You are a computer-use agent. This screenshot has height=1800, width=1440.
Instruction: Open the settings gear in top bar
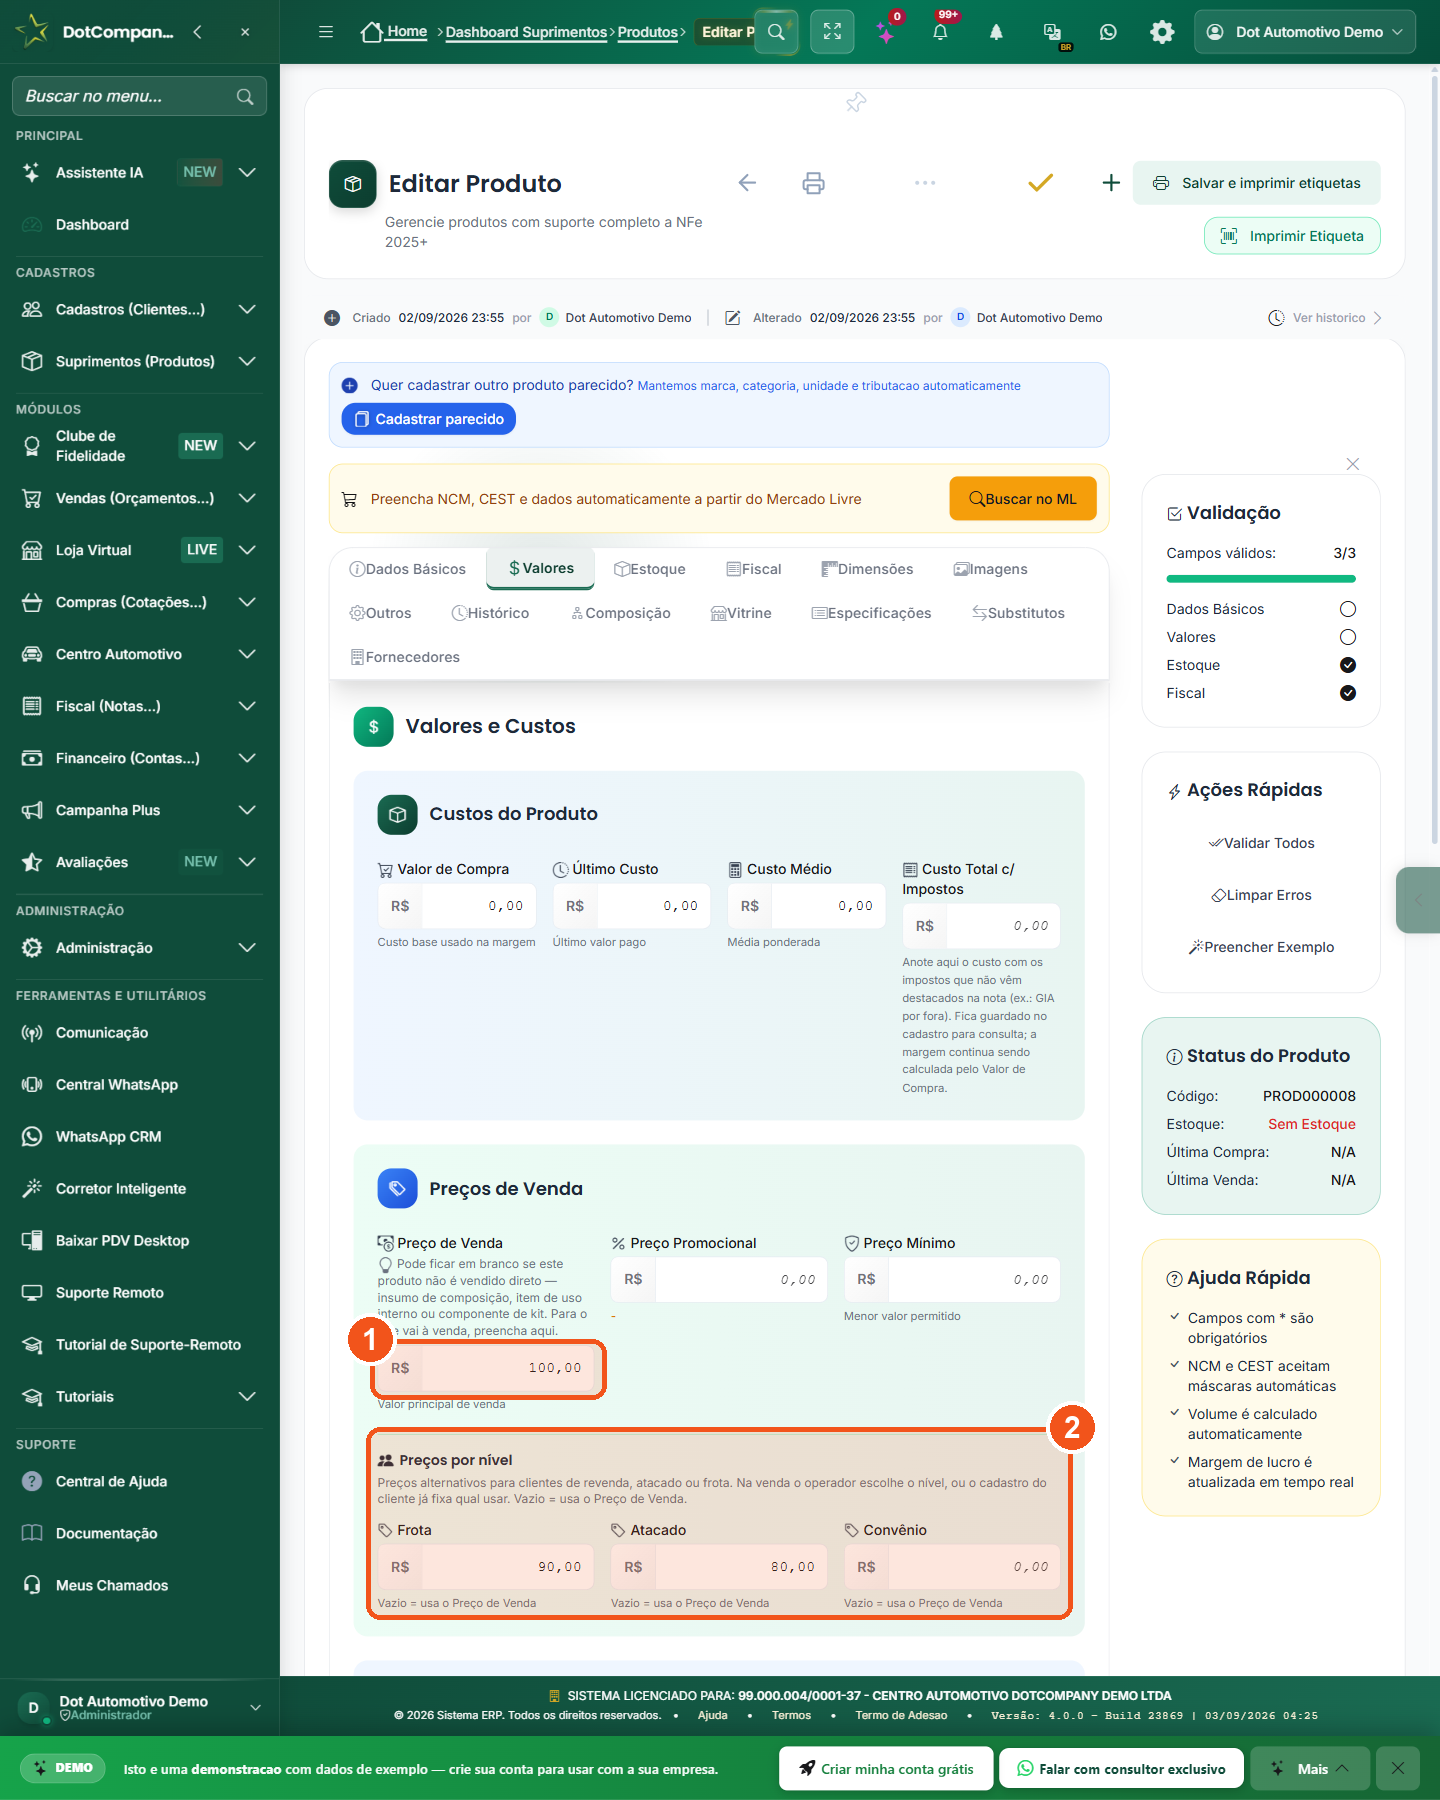point(1162,32)
